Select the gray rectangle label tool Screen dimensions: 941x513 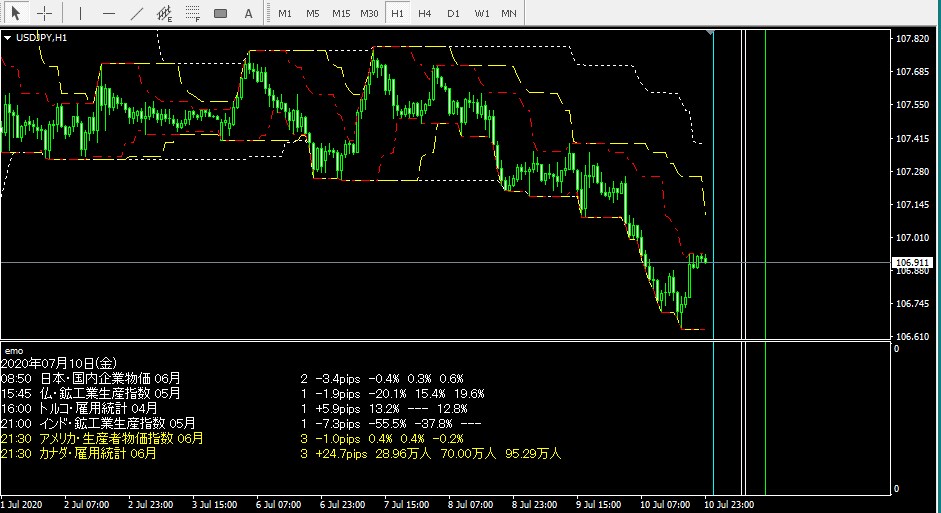[x=220, y=13]
